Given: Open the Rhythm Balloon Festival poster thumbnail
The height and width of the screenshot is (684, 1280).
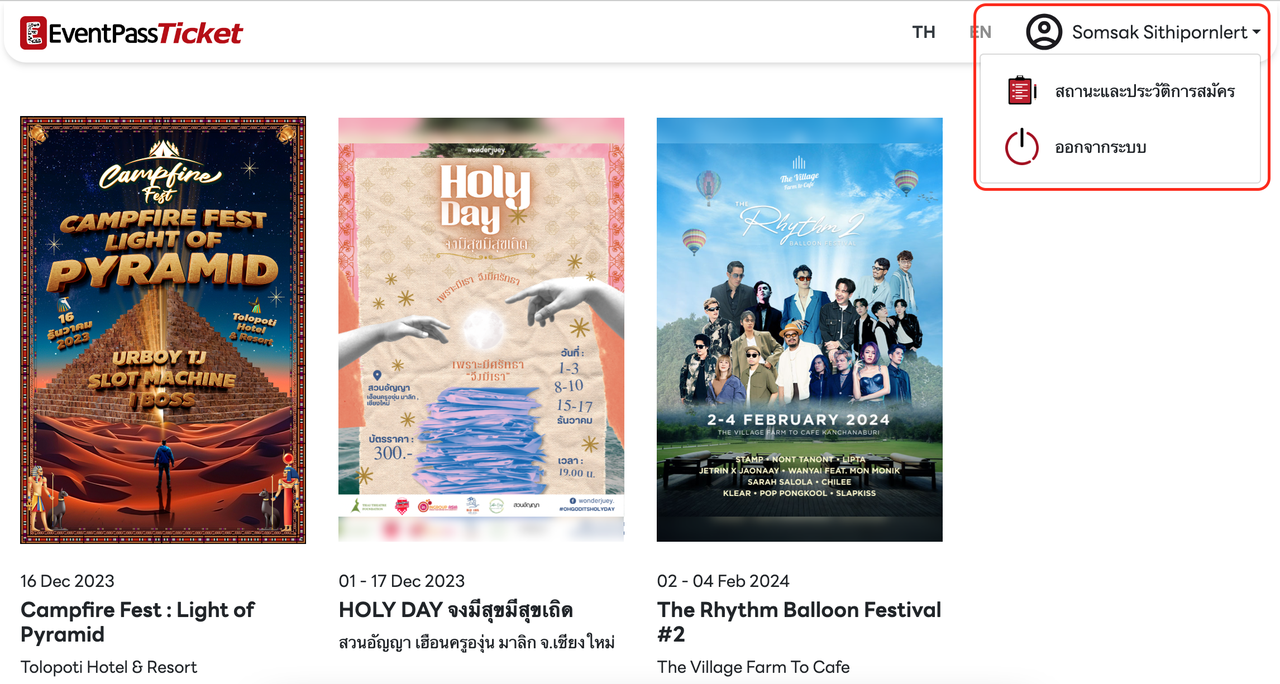Looking at the screenshot, I should point(800,330).
